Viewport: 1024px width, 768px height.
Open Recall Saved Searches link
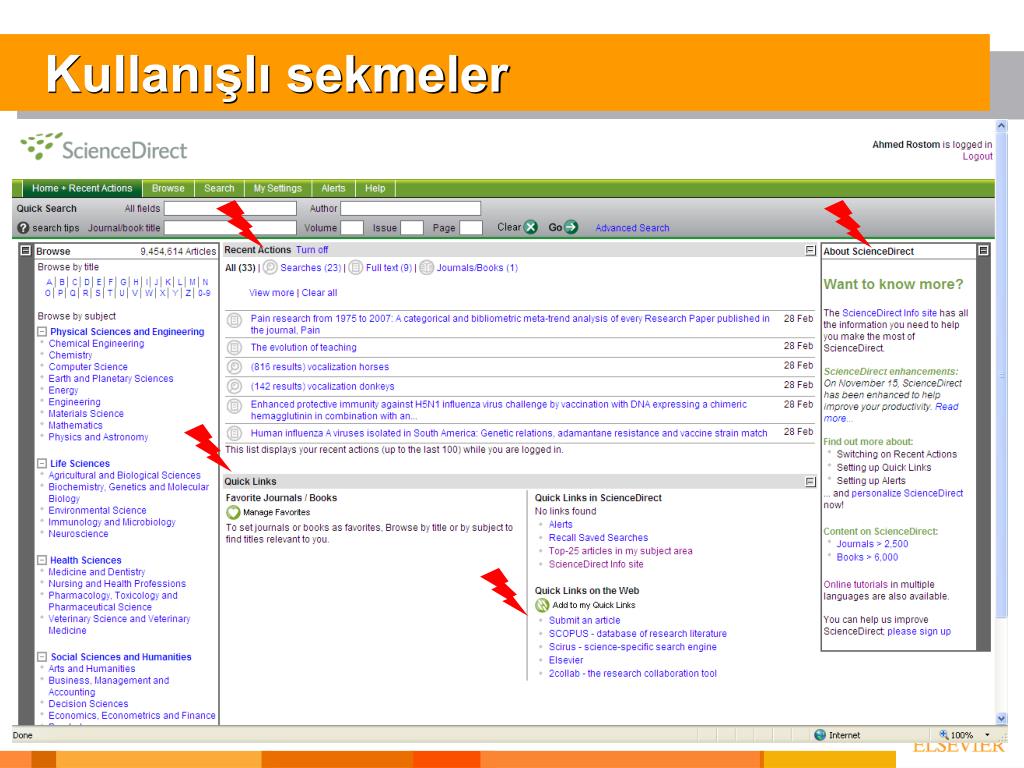point(598,537)
